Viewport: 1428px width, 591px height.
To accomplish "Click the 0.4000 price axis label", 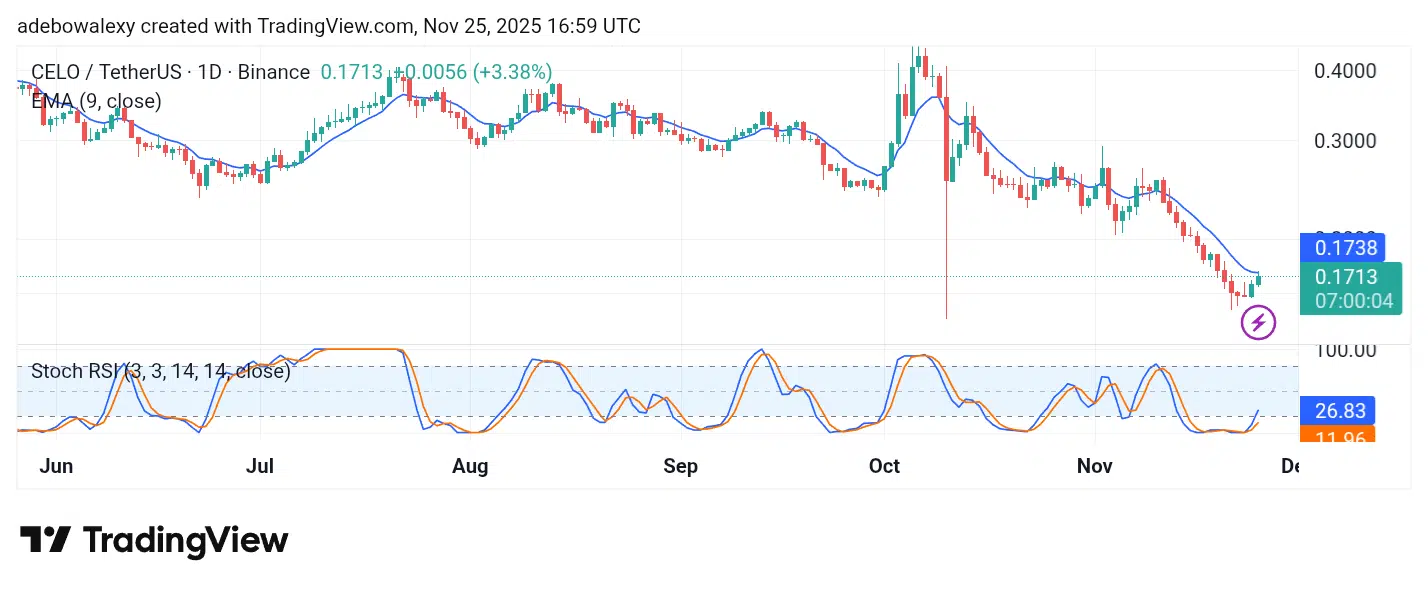I will pos(1345,71).
